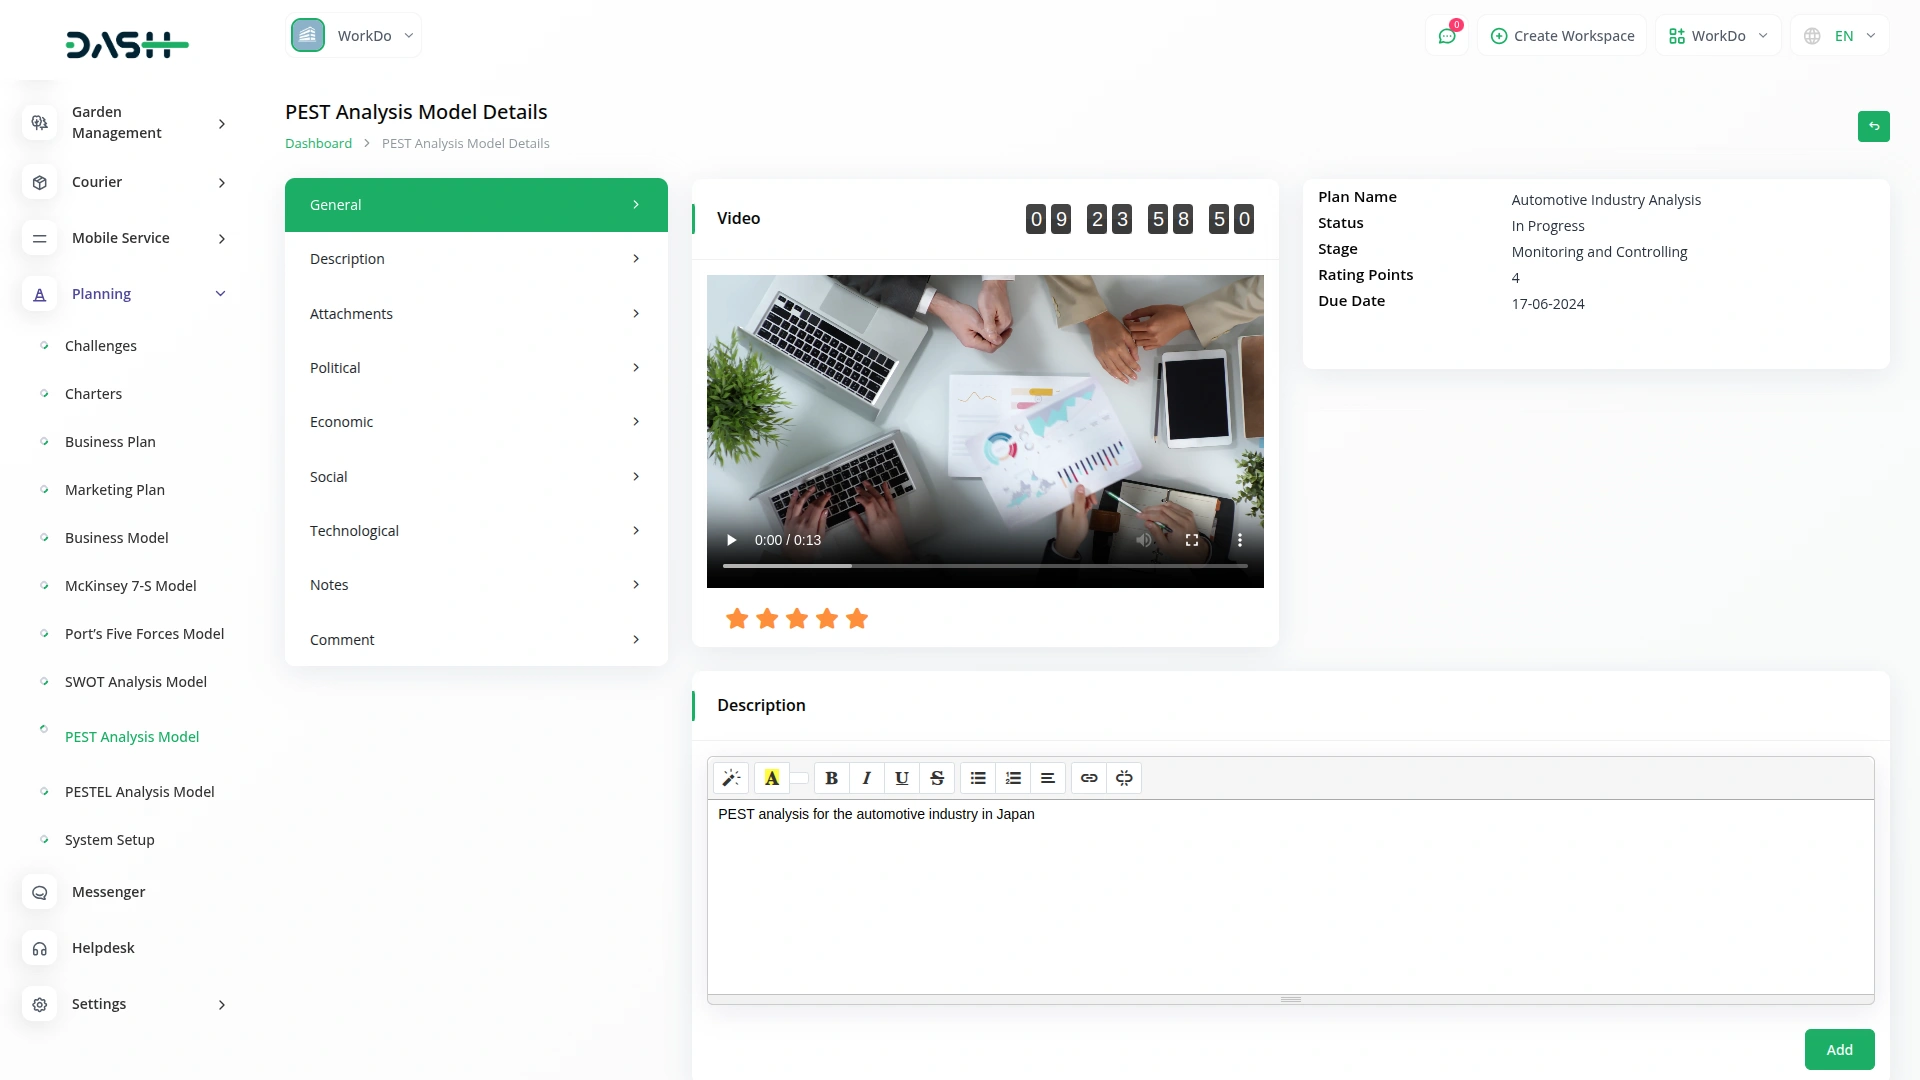The height and width of the screenshot is (1080, 1920).
Task: Go to Dashboard breadcrumb link
Action: (x=318, y=143)
